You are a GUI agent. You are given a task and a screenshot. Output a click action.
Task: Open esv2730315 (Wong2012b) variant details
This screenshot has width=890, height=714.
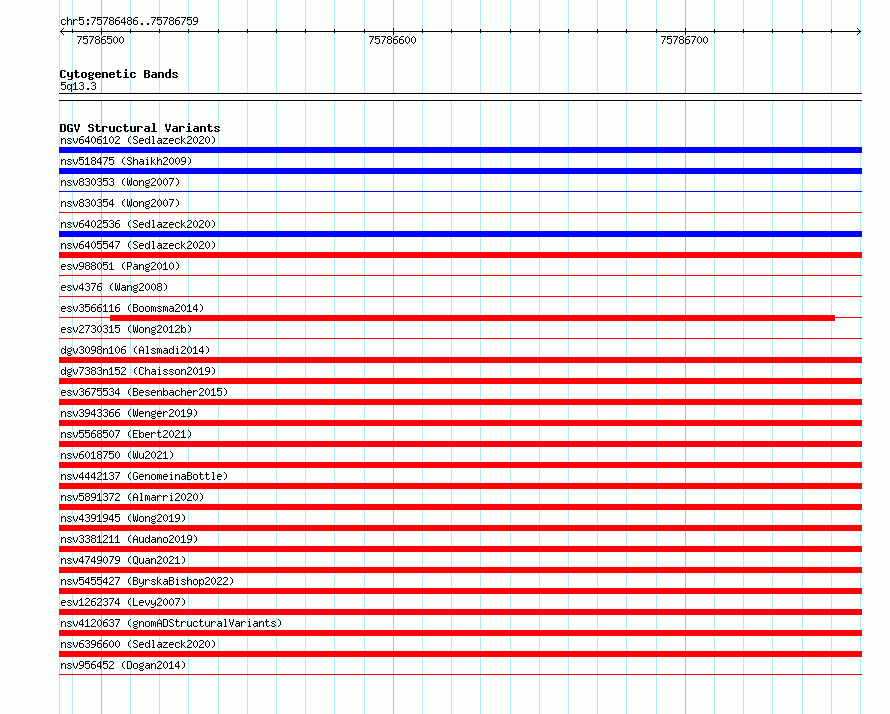[x=126, y=329]
